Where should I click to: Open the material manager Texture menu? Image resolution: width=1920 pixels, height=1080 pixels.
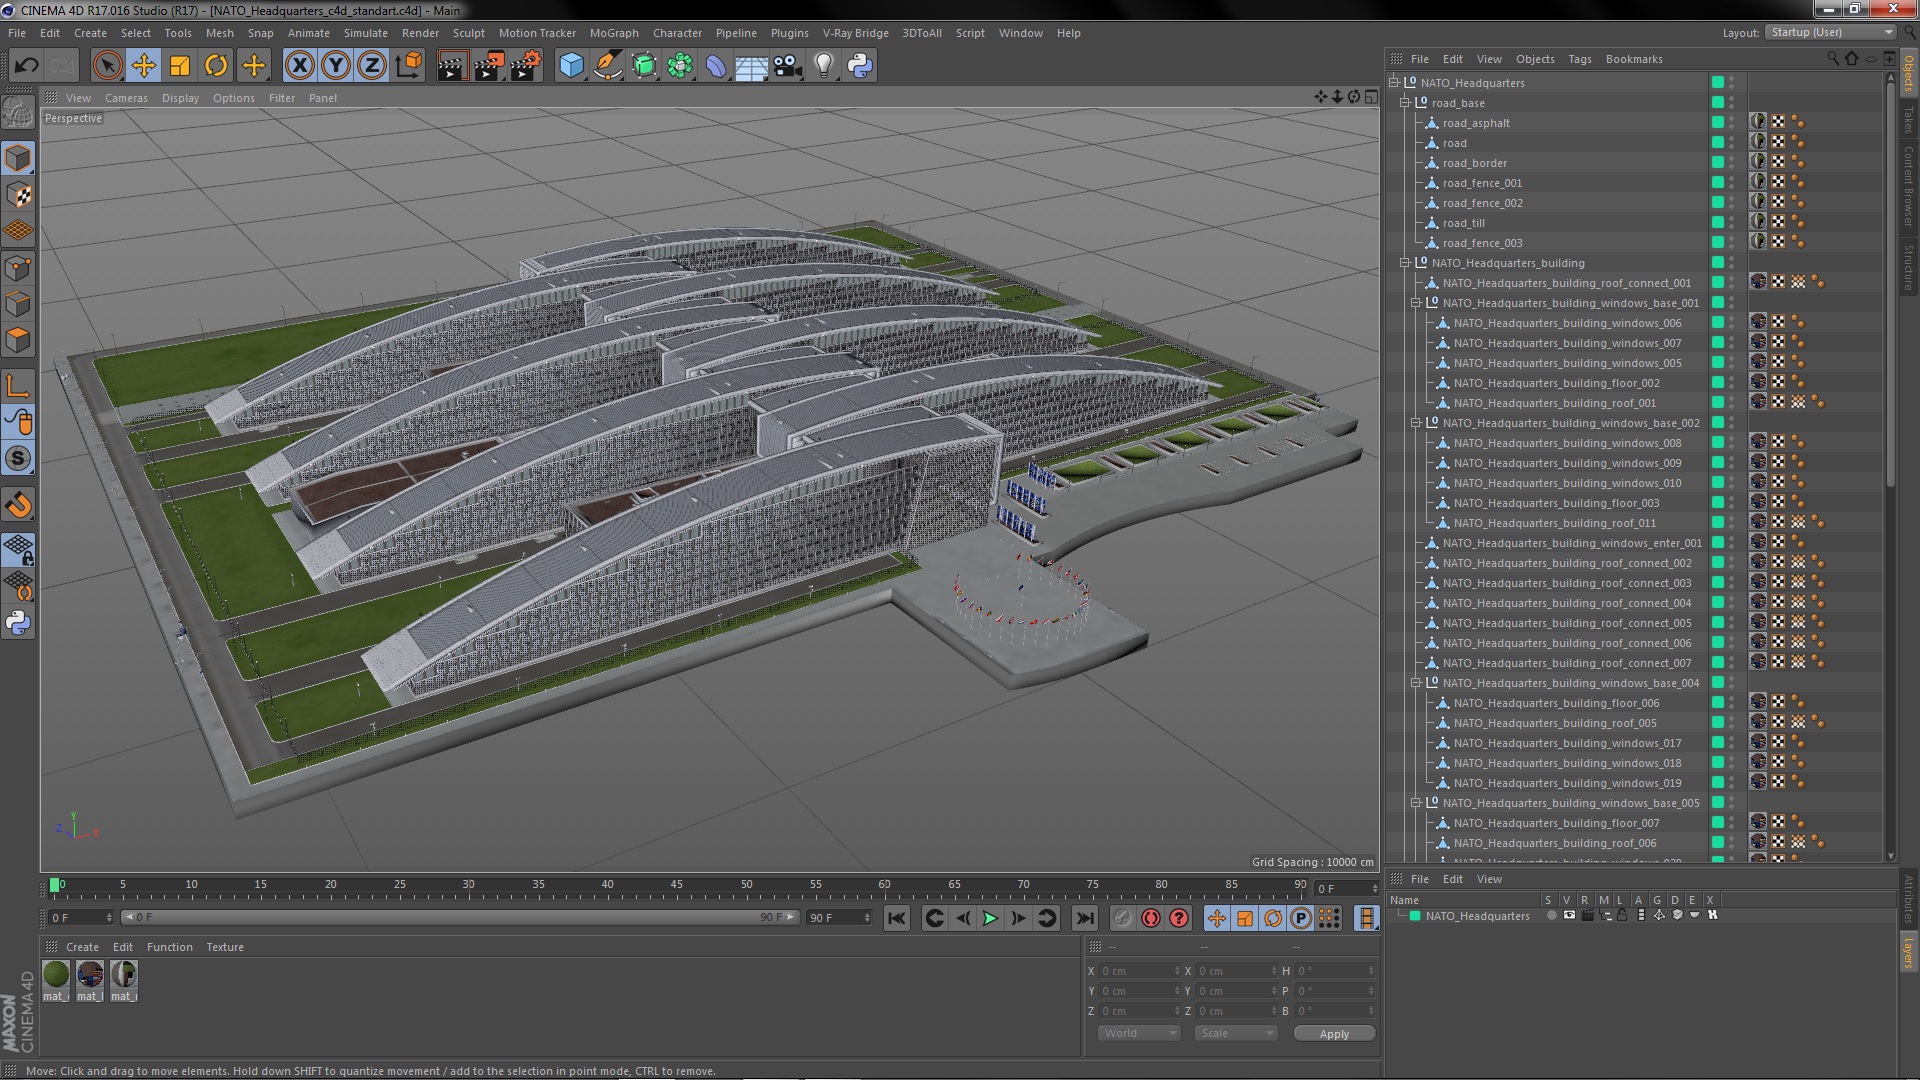[x=225, y=947]
